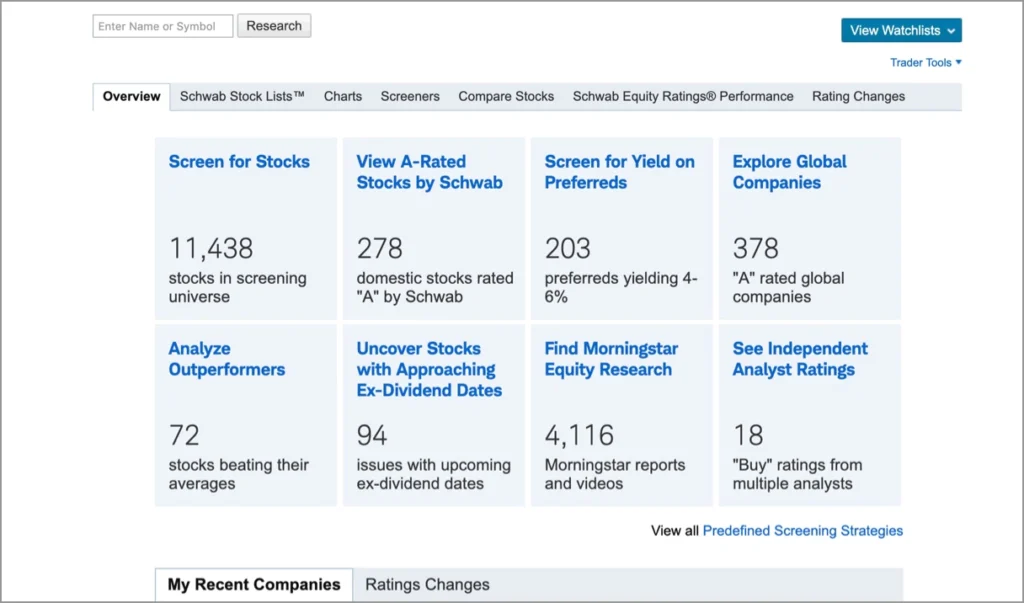Click 'issues with upcoming ex-dividend dates' text
1024x603 pixels.
pyautogui.click(x=434, y=474)
